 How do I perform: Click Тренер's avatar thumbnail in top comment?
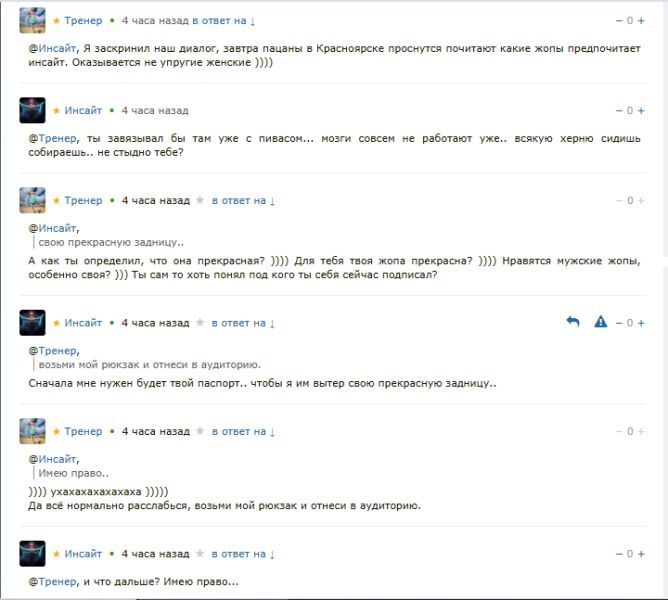coord(32,20)
